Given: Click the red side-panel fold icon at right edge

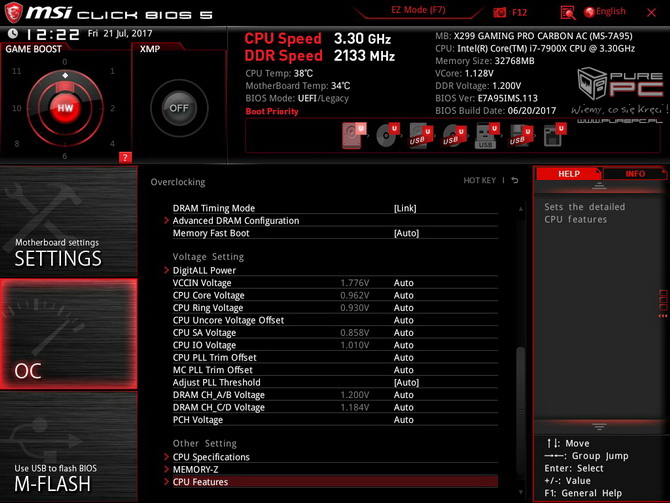Looking at the screenshot, I should click(663, 303).
